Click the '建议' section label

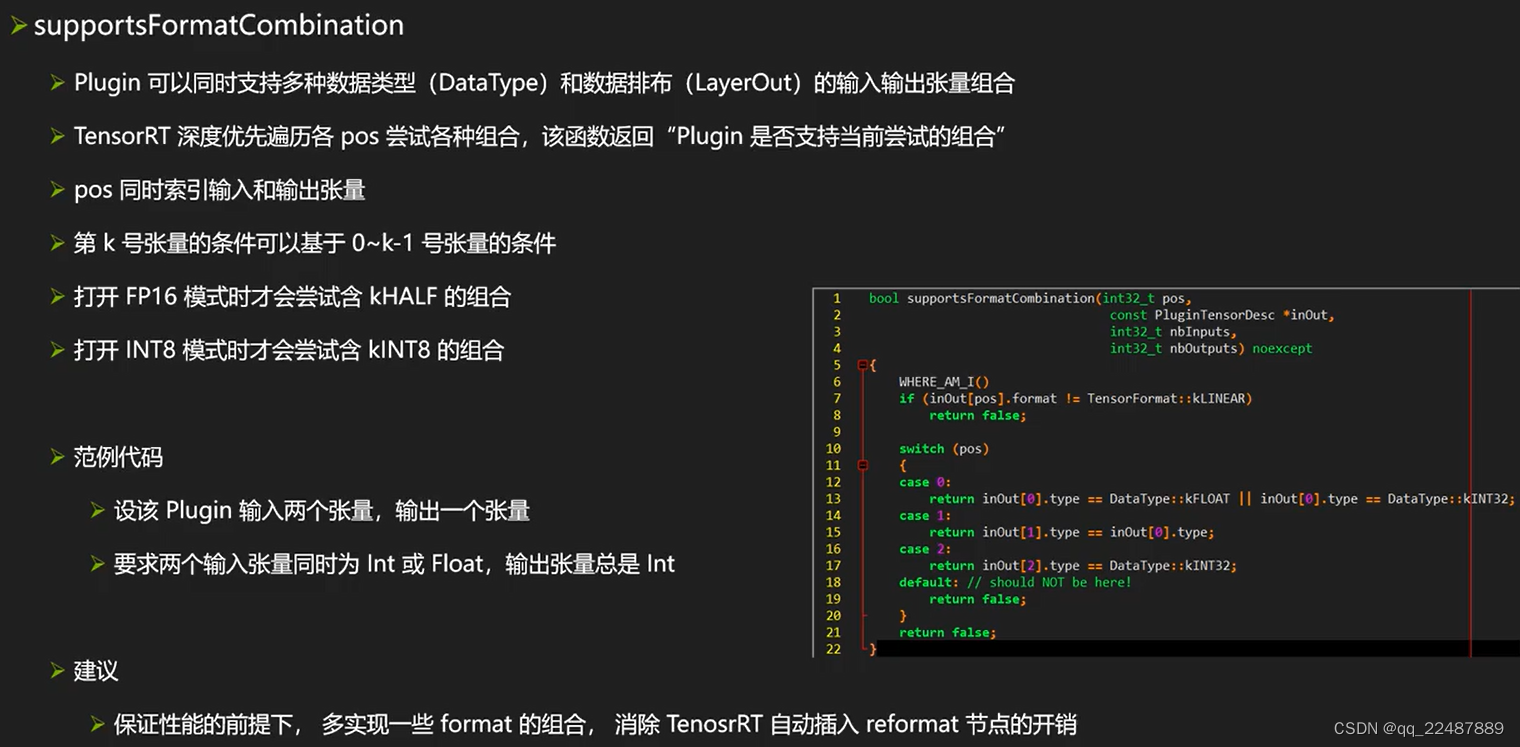(96, 671)
